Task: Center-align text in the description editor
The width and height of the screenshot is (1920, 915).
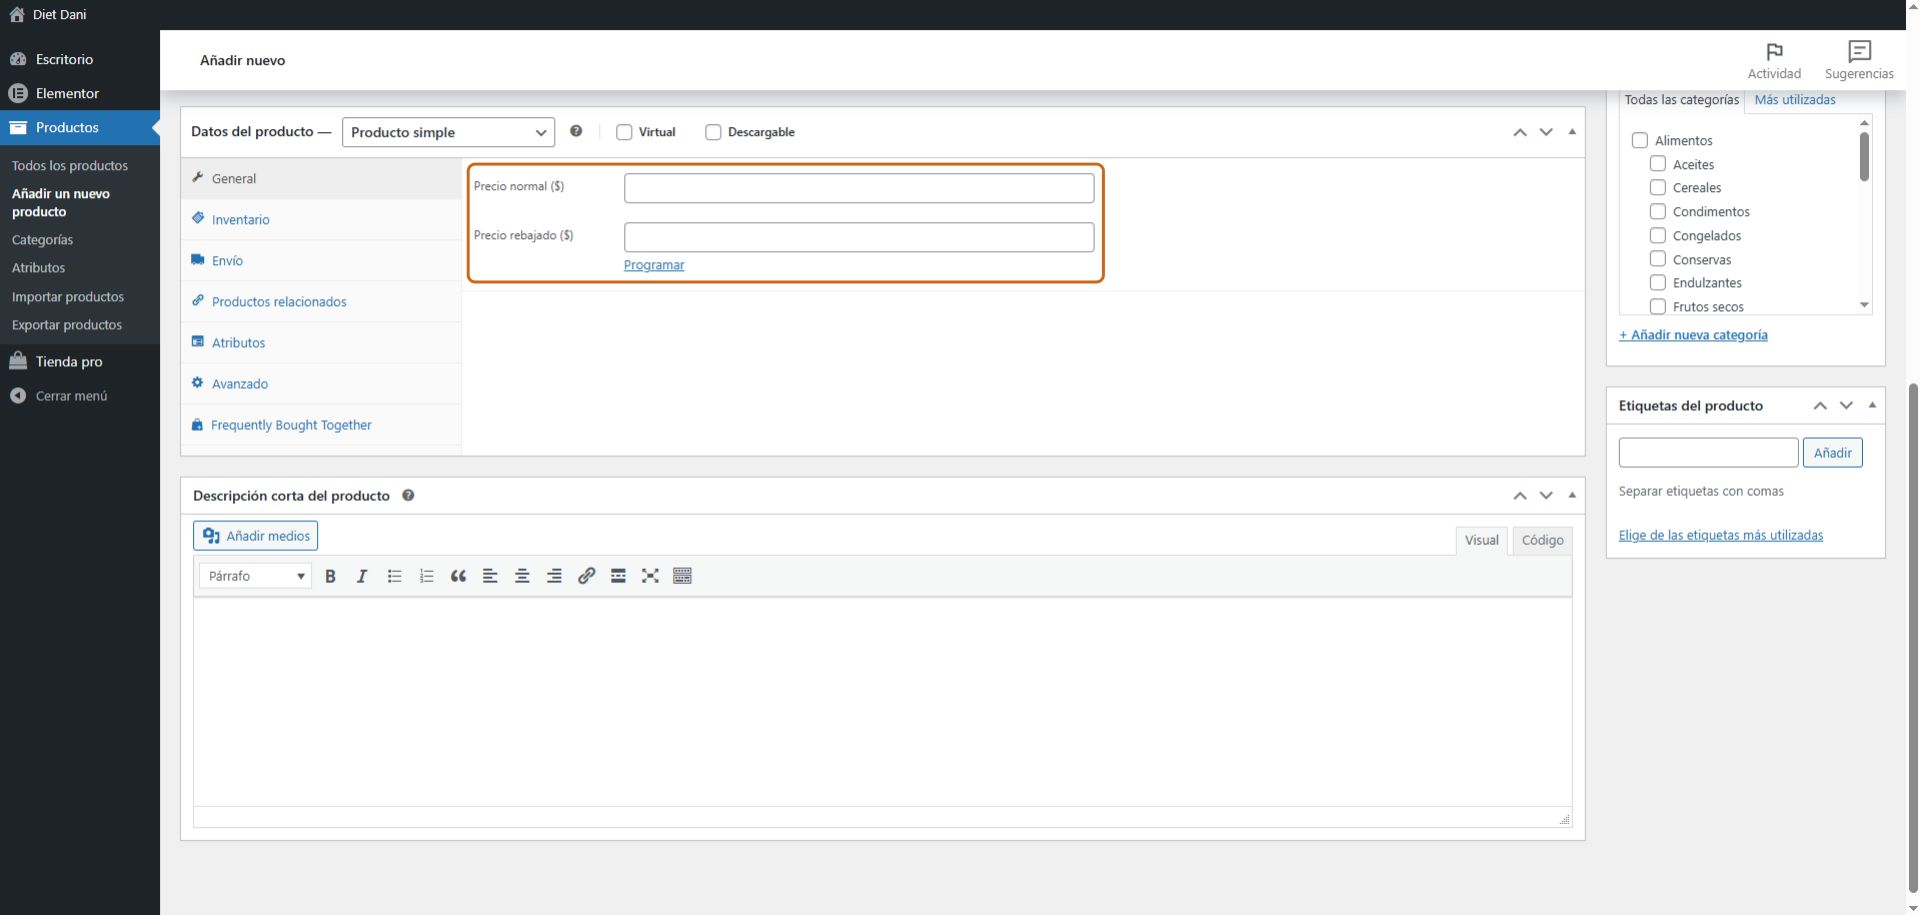Action: point(522,576)
